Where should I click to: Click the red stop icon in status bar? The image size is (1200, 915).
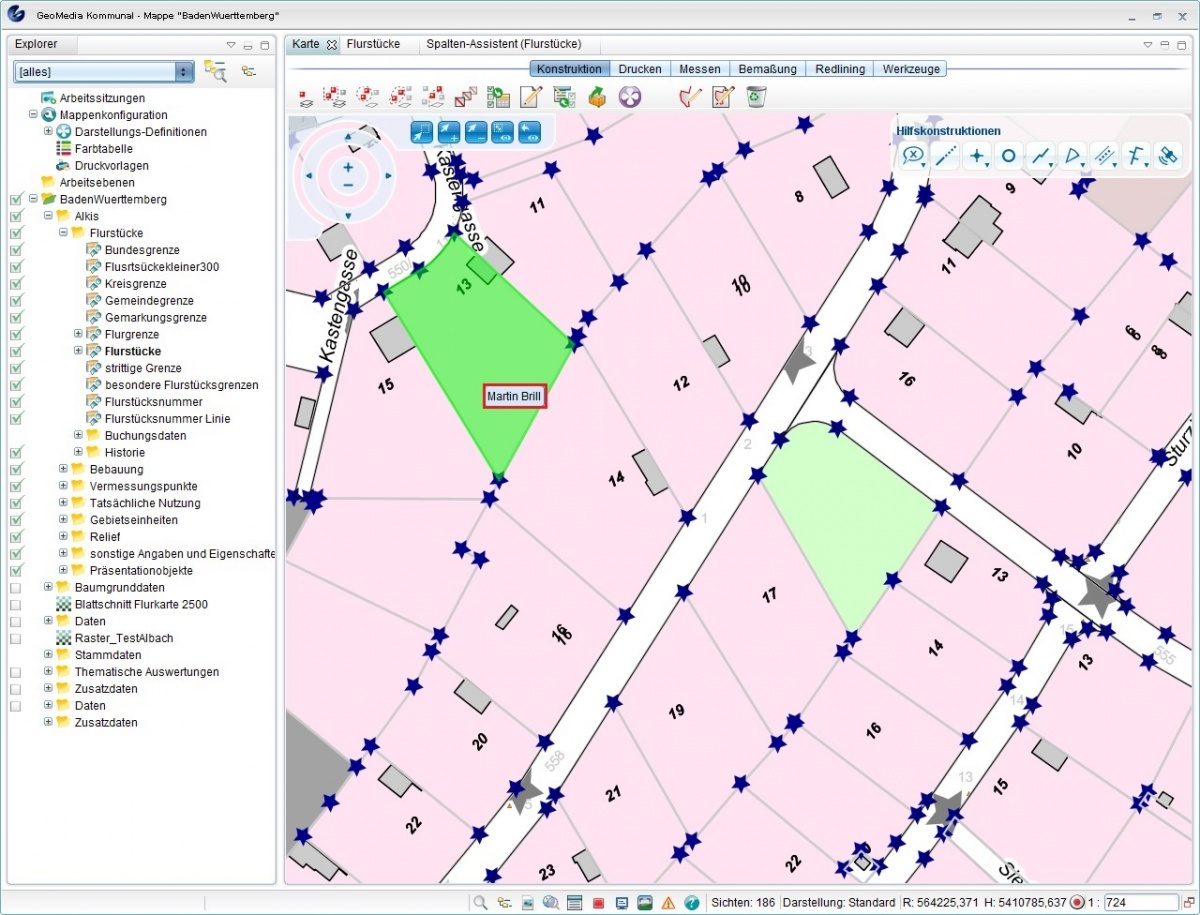(x=598, y=902)
